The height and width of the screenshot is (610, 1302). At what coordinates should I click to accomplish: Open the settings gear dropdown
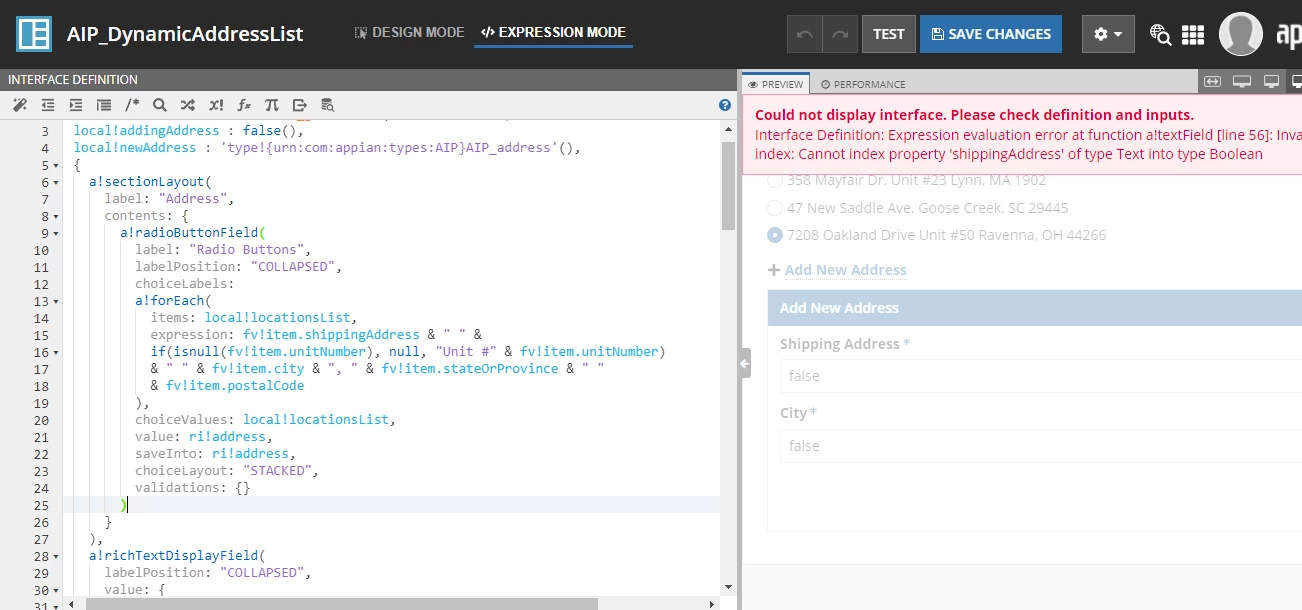(1108, 34)
